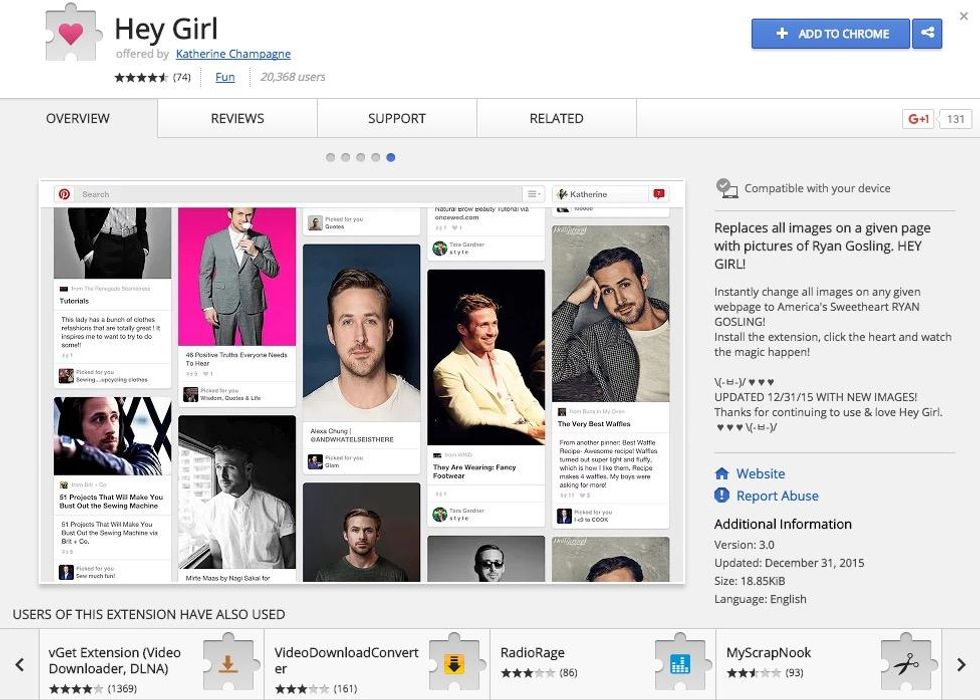Click the Report Abuse warning icon

click(722, 496)
